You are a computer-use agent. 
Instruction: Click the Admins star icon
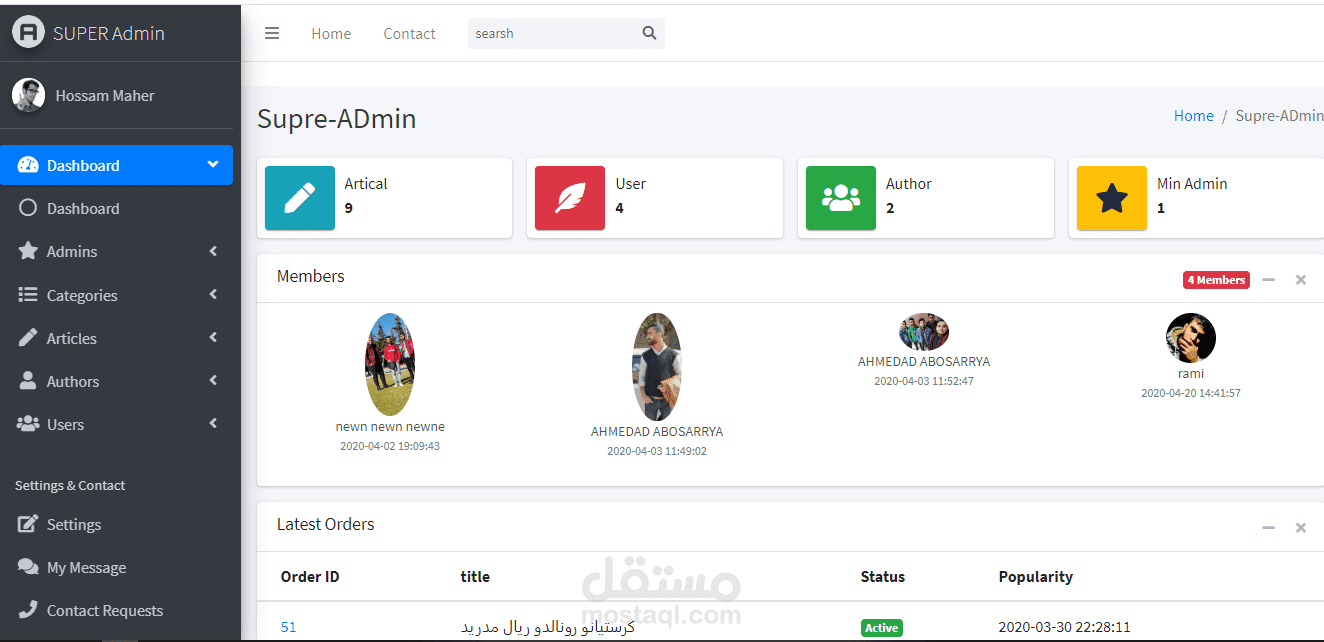pyautogui.click(x=28, y=251)
